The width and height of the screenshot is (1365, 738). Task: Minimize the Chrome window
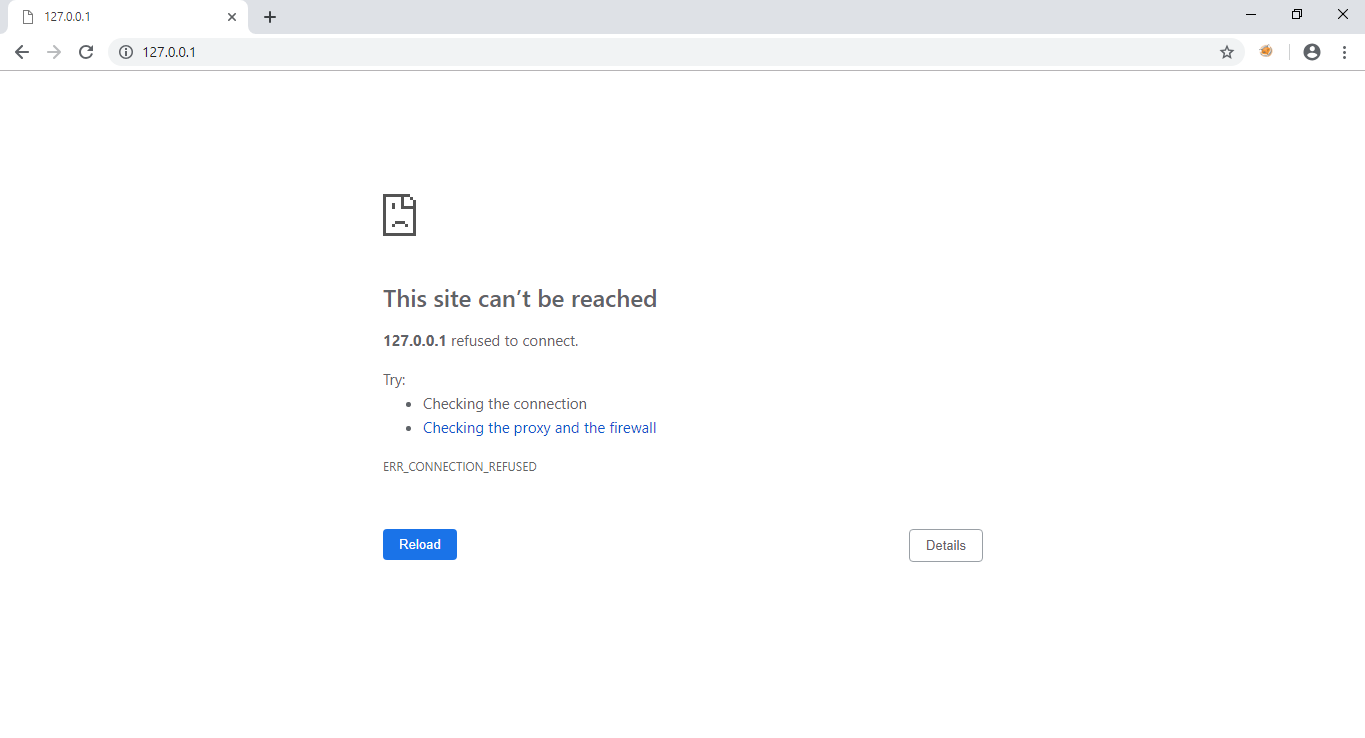(1251, 15)
